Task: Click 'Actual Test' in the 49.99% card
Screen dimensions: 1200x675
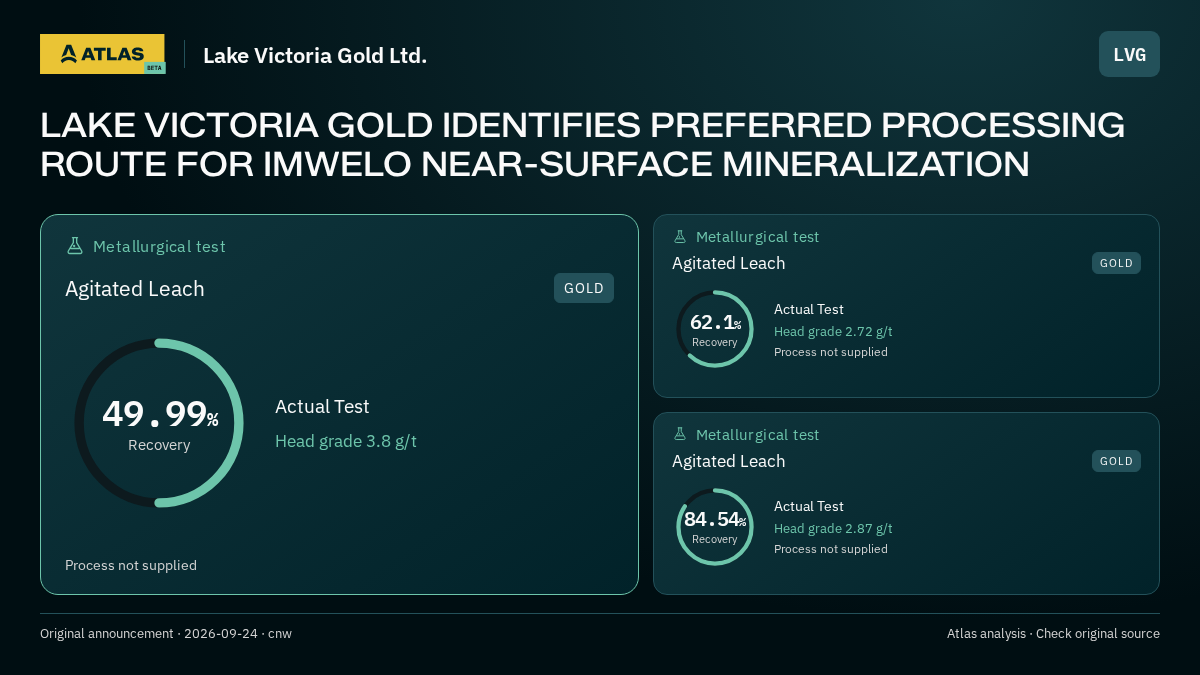Action: coord(322,407)
